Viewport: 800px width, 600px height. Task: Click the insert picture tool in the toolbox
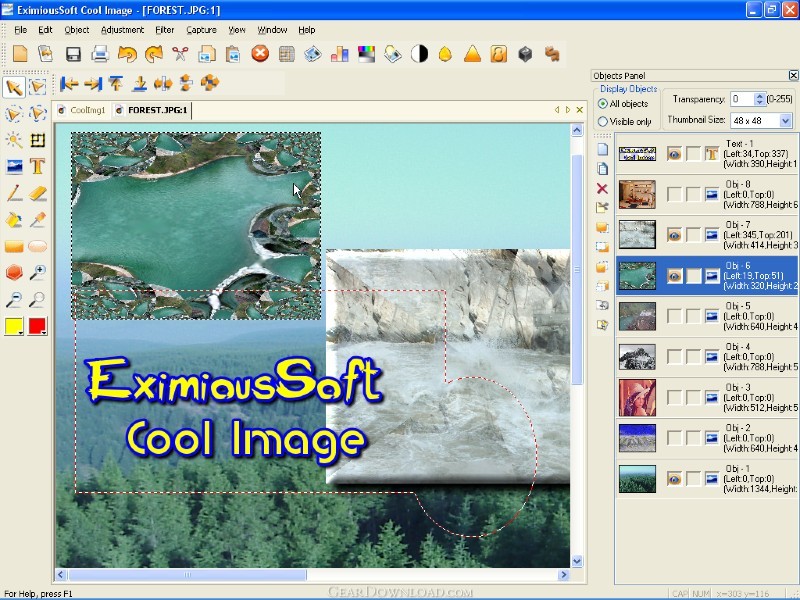click(14, 166)
